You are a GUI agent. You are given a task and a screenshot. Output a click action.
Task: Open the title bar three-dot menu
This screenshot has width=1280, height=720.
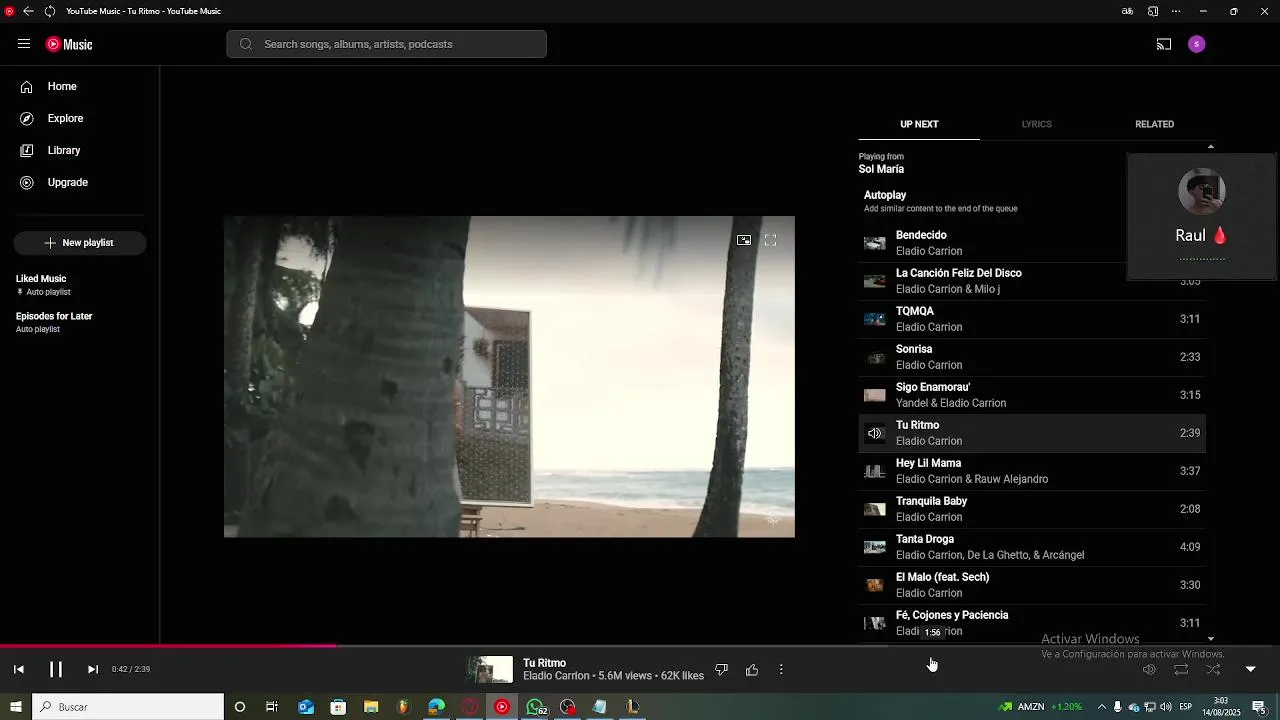click(1176, 11)
